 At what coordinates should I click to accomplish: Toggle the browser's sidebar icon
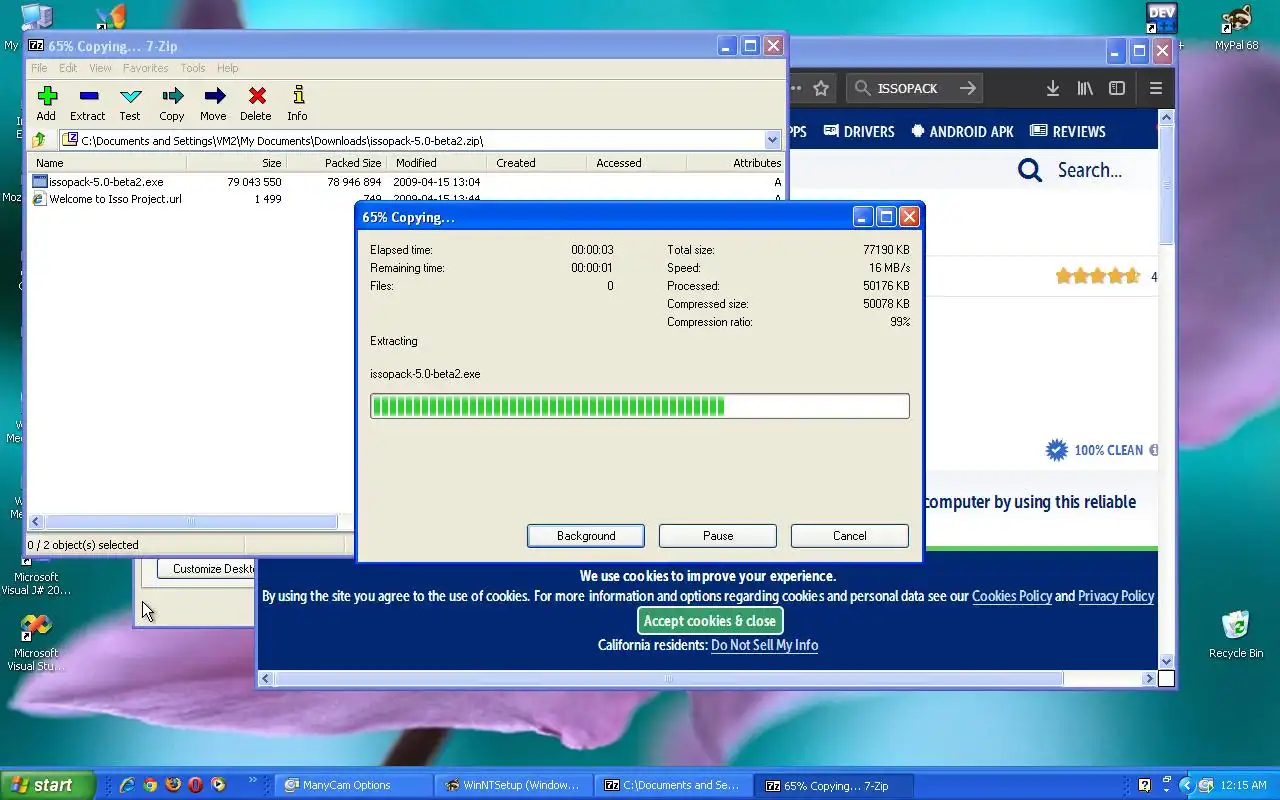pos(1117,88)
